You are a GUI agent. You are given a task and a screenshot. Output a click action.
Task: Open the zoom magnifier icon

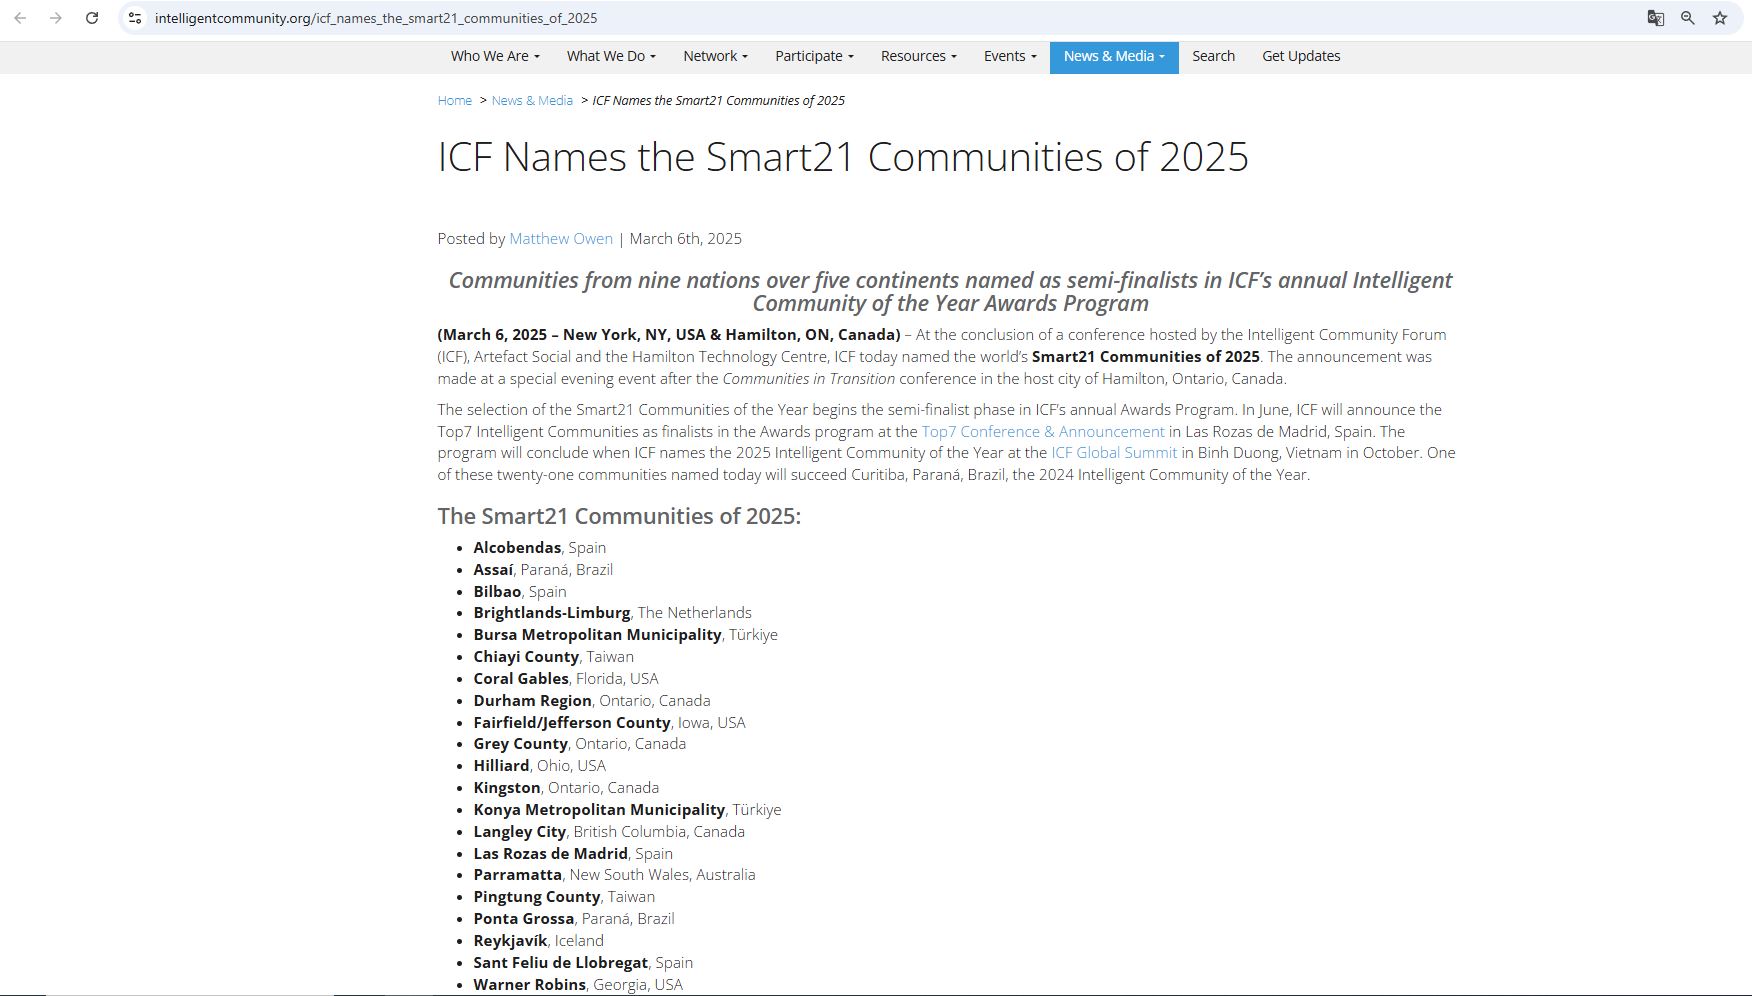pyautogui.click(x=1688, y=18)
